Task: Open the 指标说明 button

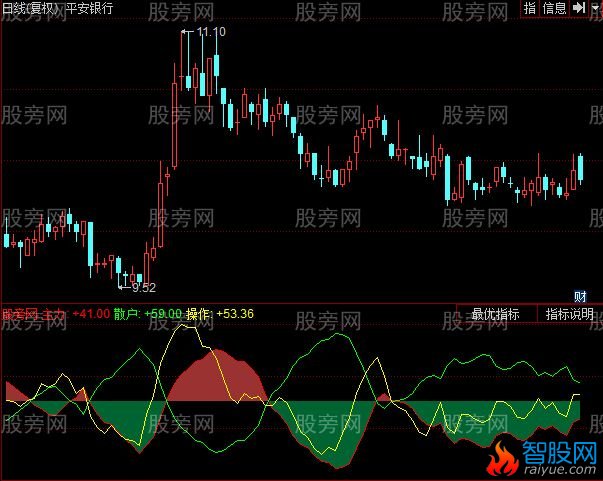Action: pyautogui.click(x=570, y=314)
